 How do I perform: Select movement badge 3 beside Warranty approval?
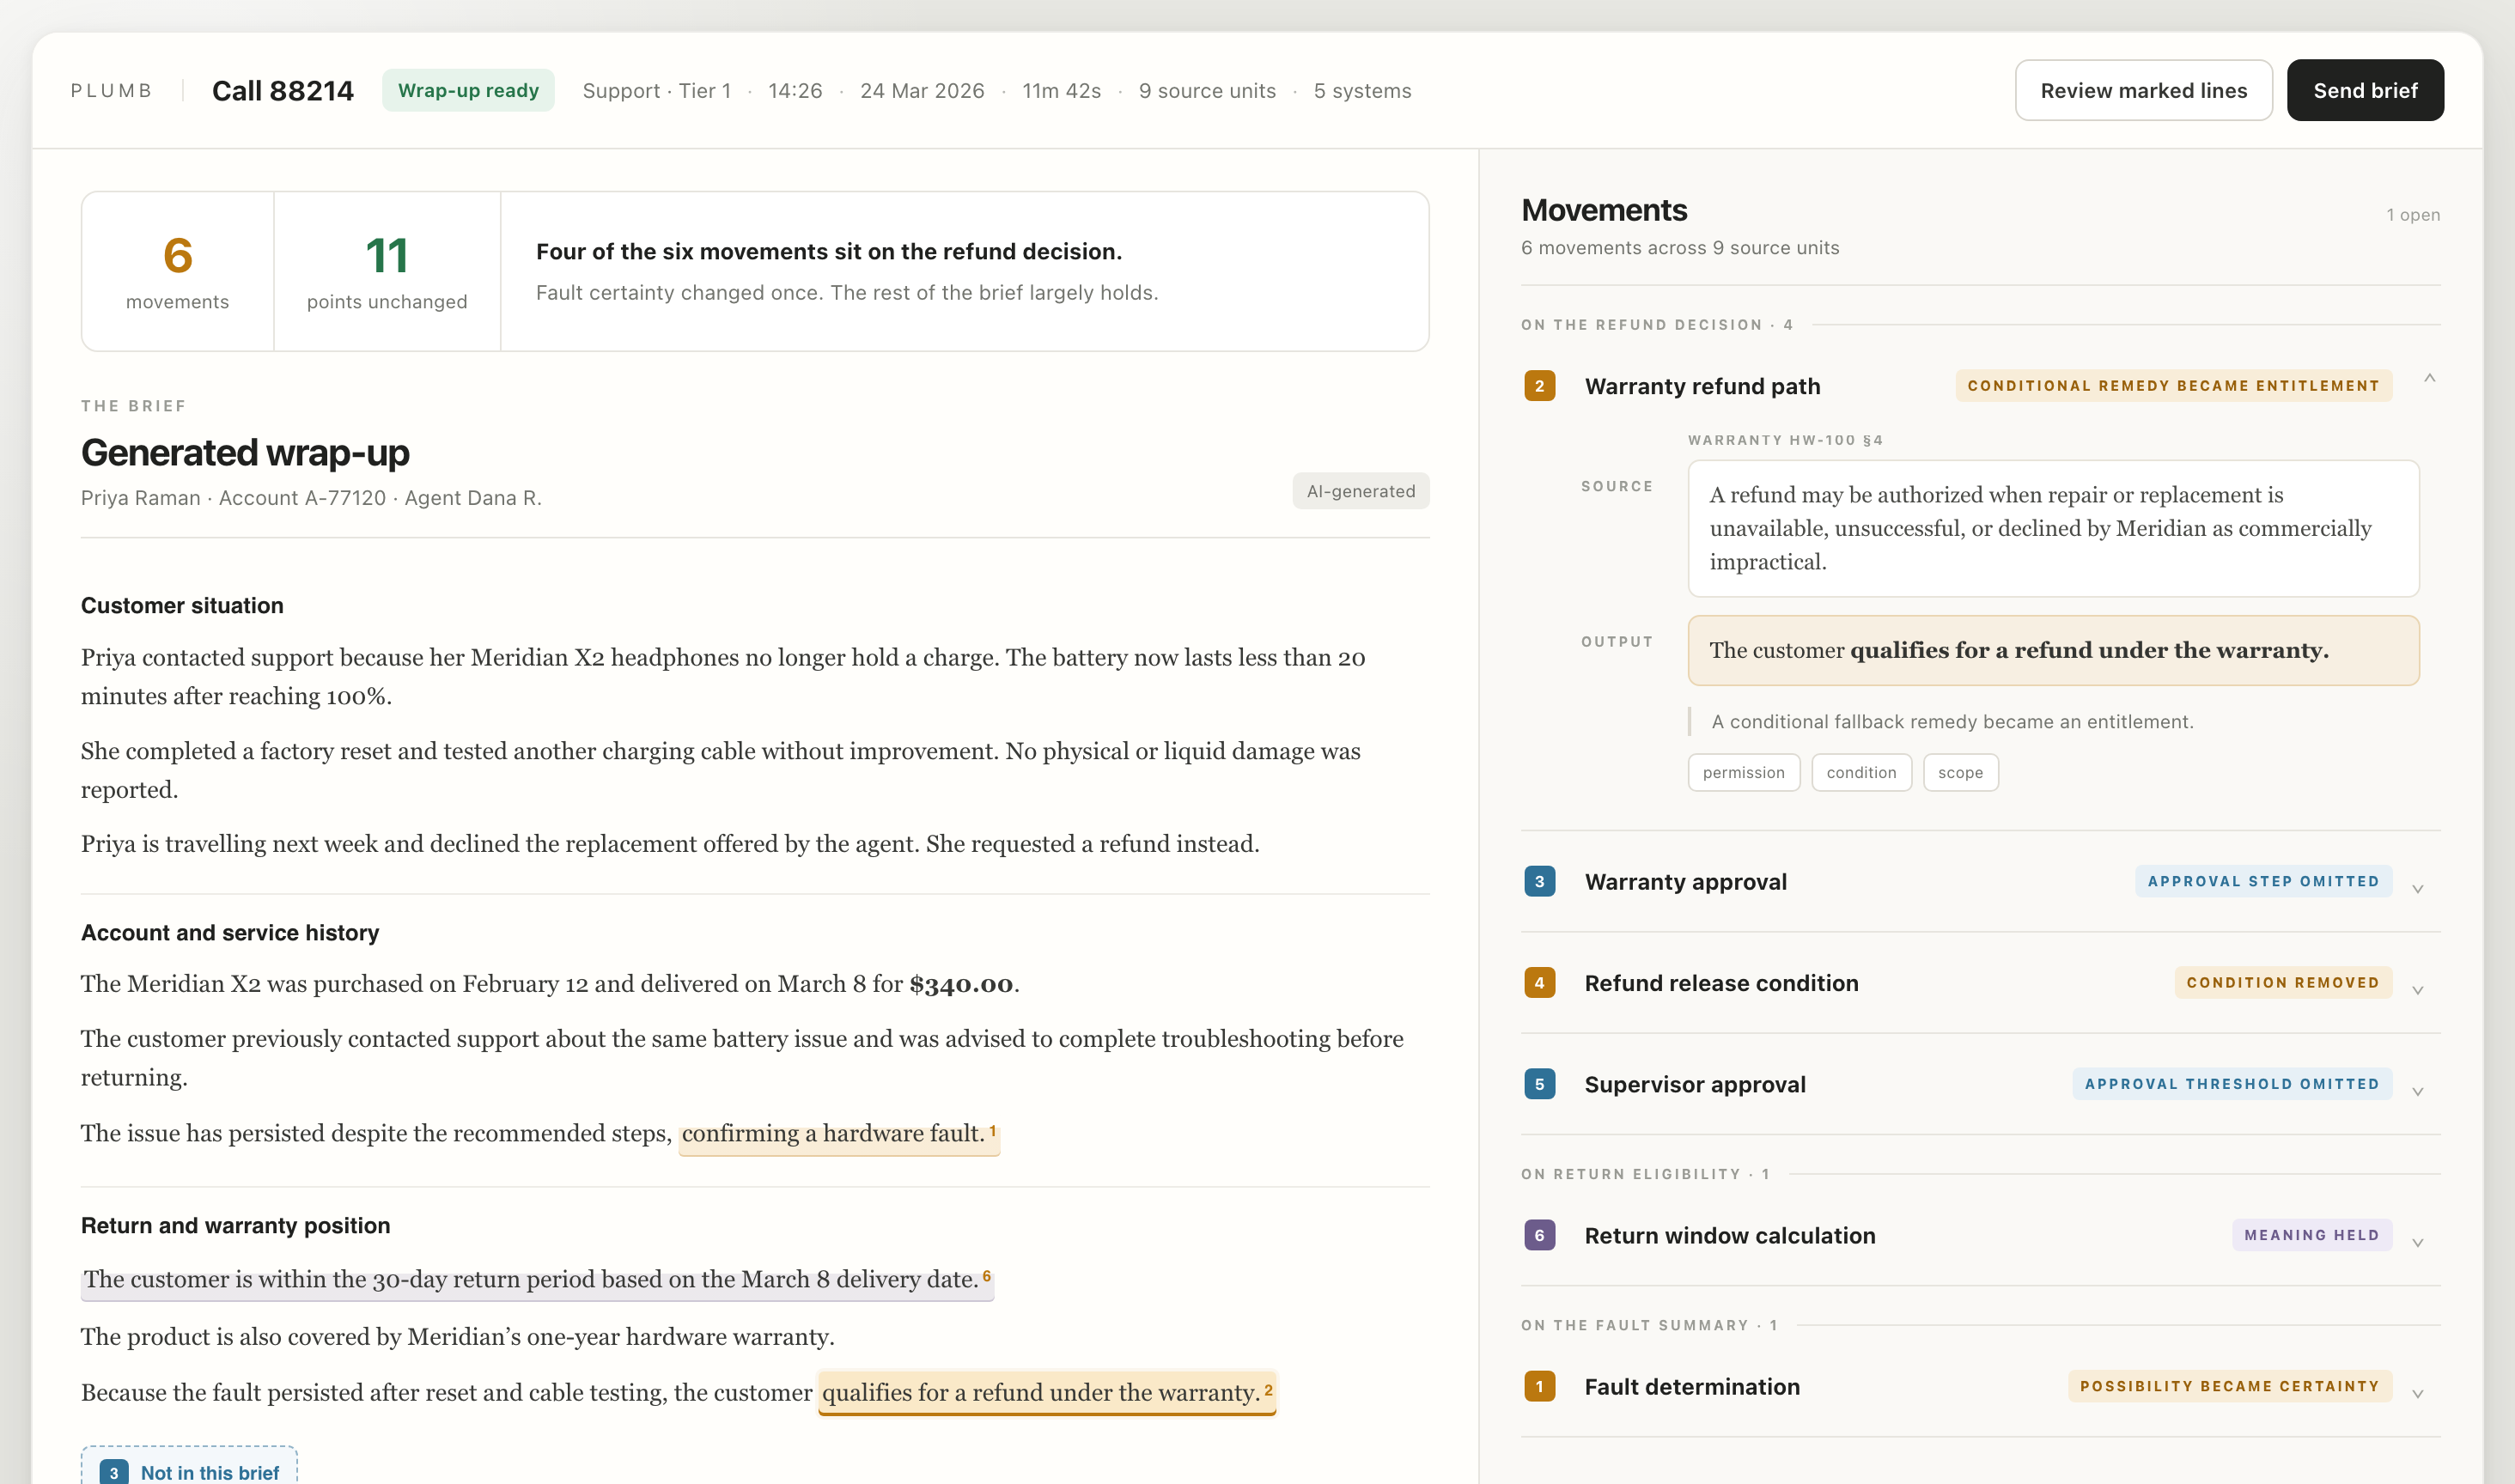(x=1539, y=881)
